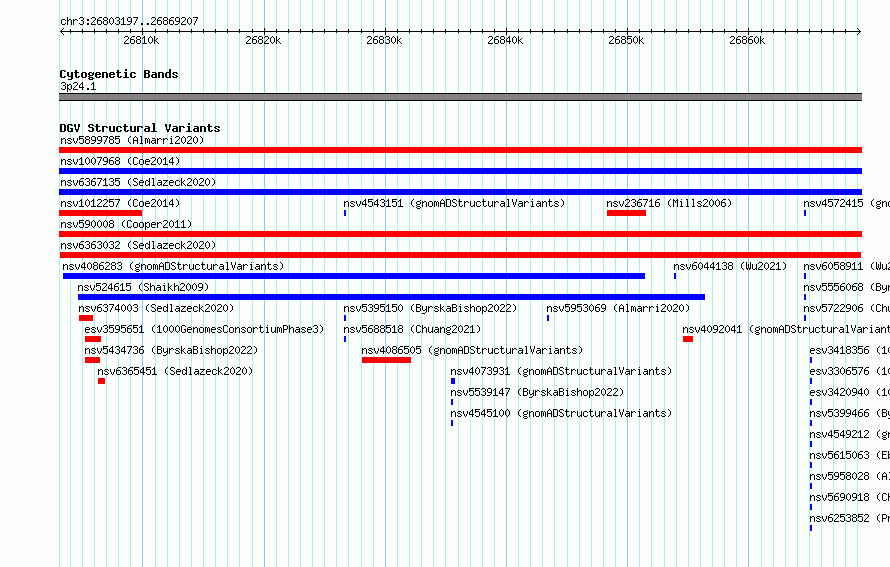The image size is (890, 567).
Task: Open nsv6367135 (Sedlazeck2020) label
Action: 138,182
